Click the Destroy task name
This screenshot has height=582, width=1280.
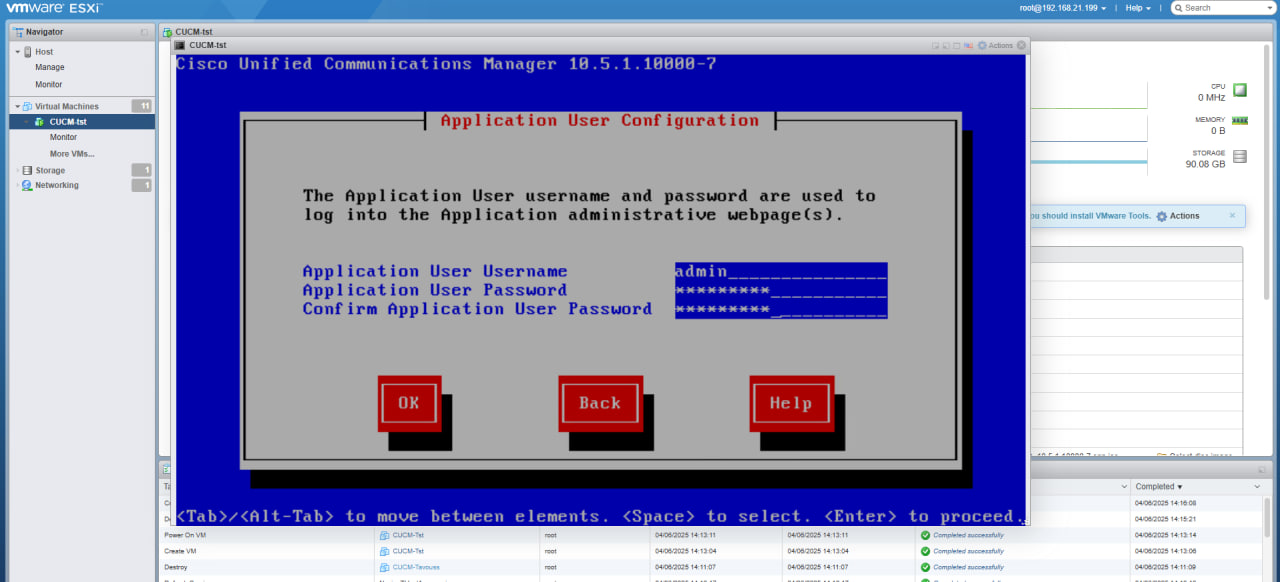click(x=177, y=567)
